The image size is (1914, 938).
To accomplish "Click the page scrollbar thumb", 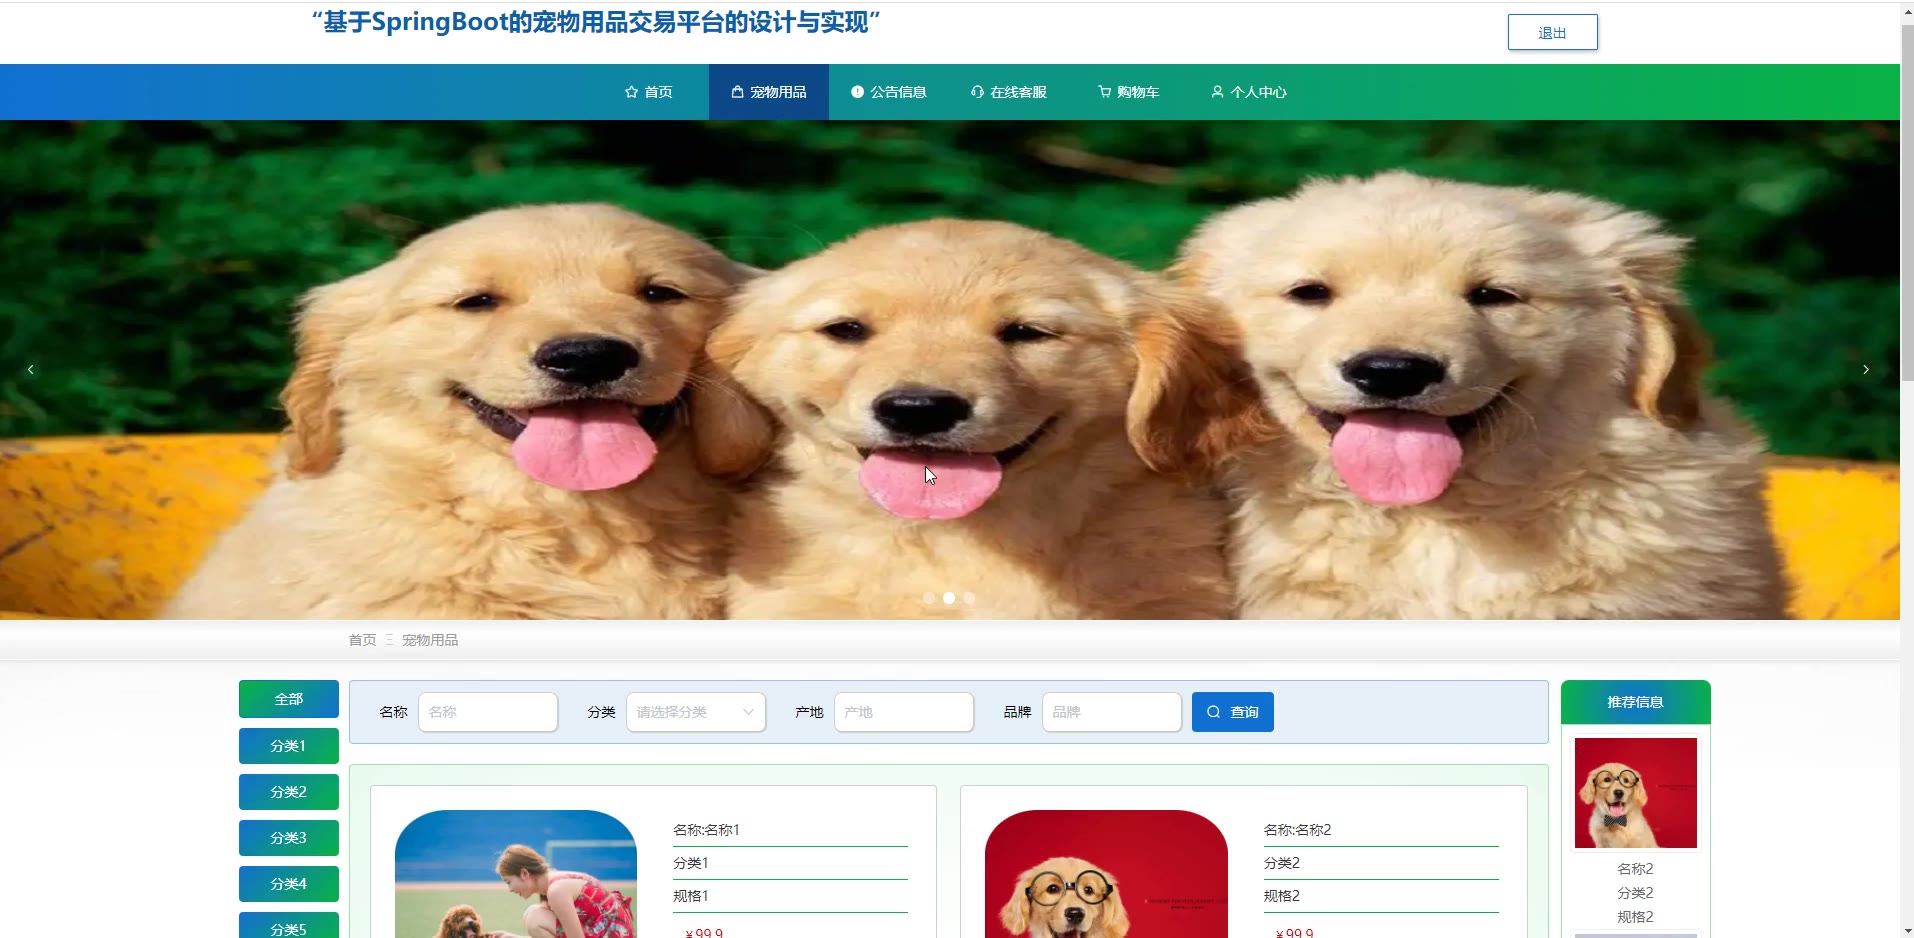I will 1907,205.
